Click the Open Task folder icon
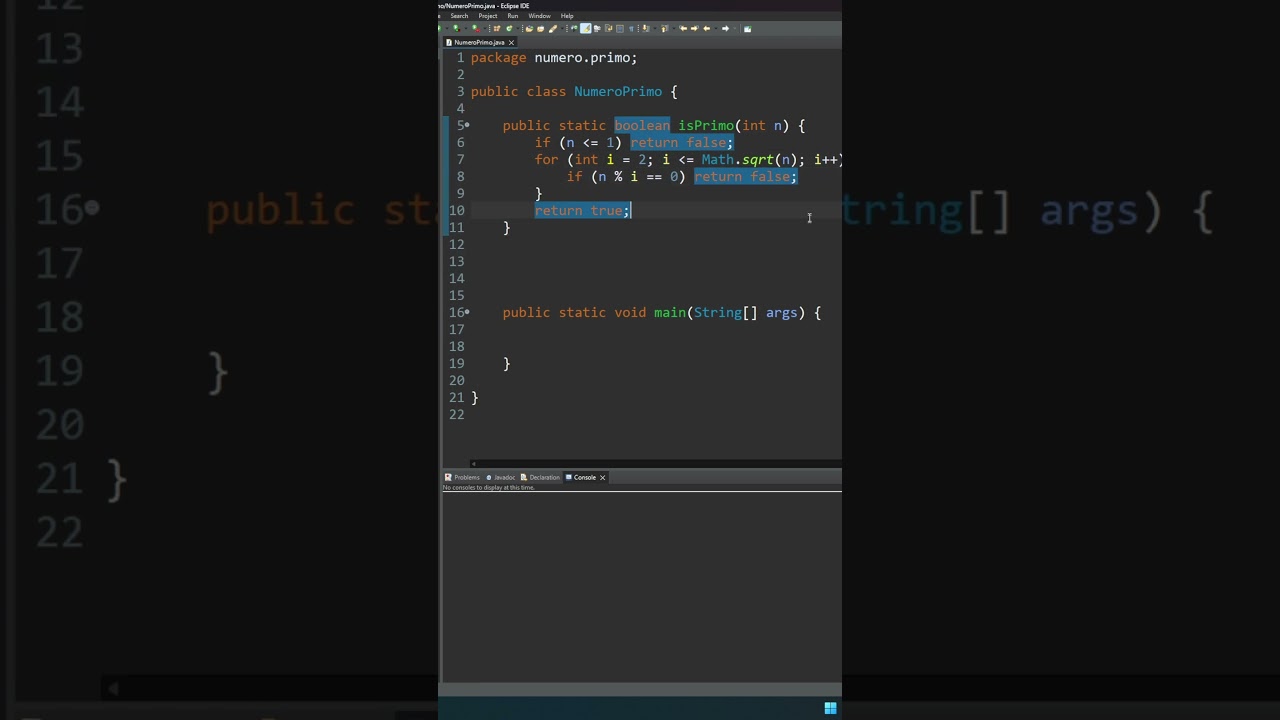This screenshot has width=1280, height=720. (x=541, y=29)
